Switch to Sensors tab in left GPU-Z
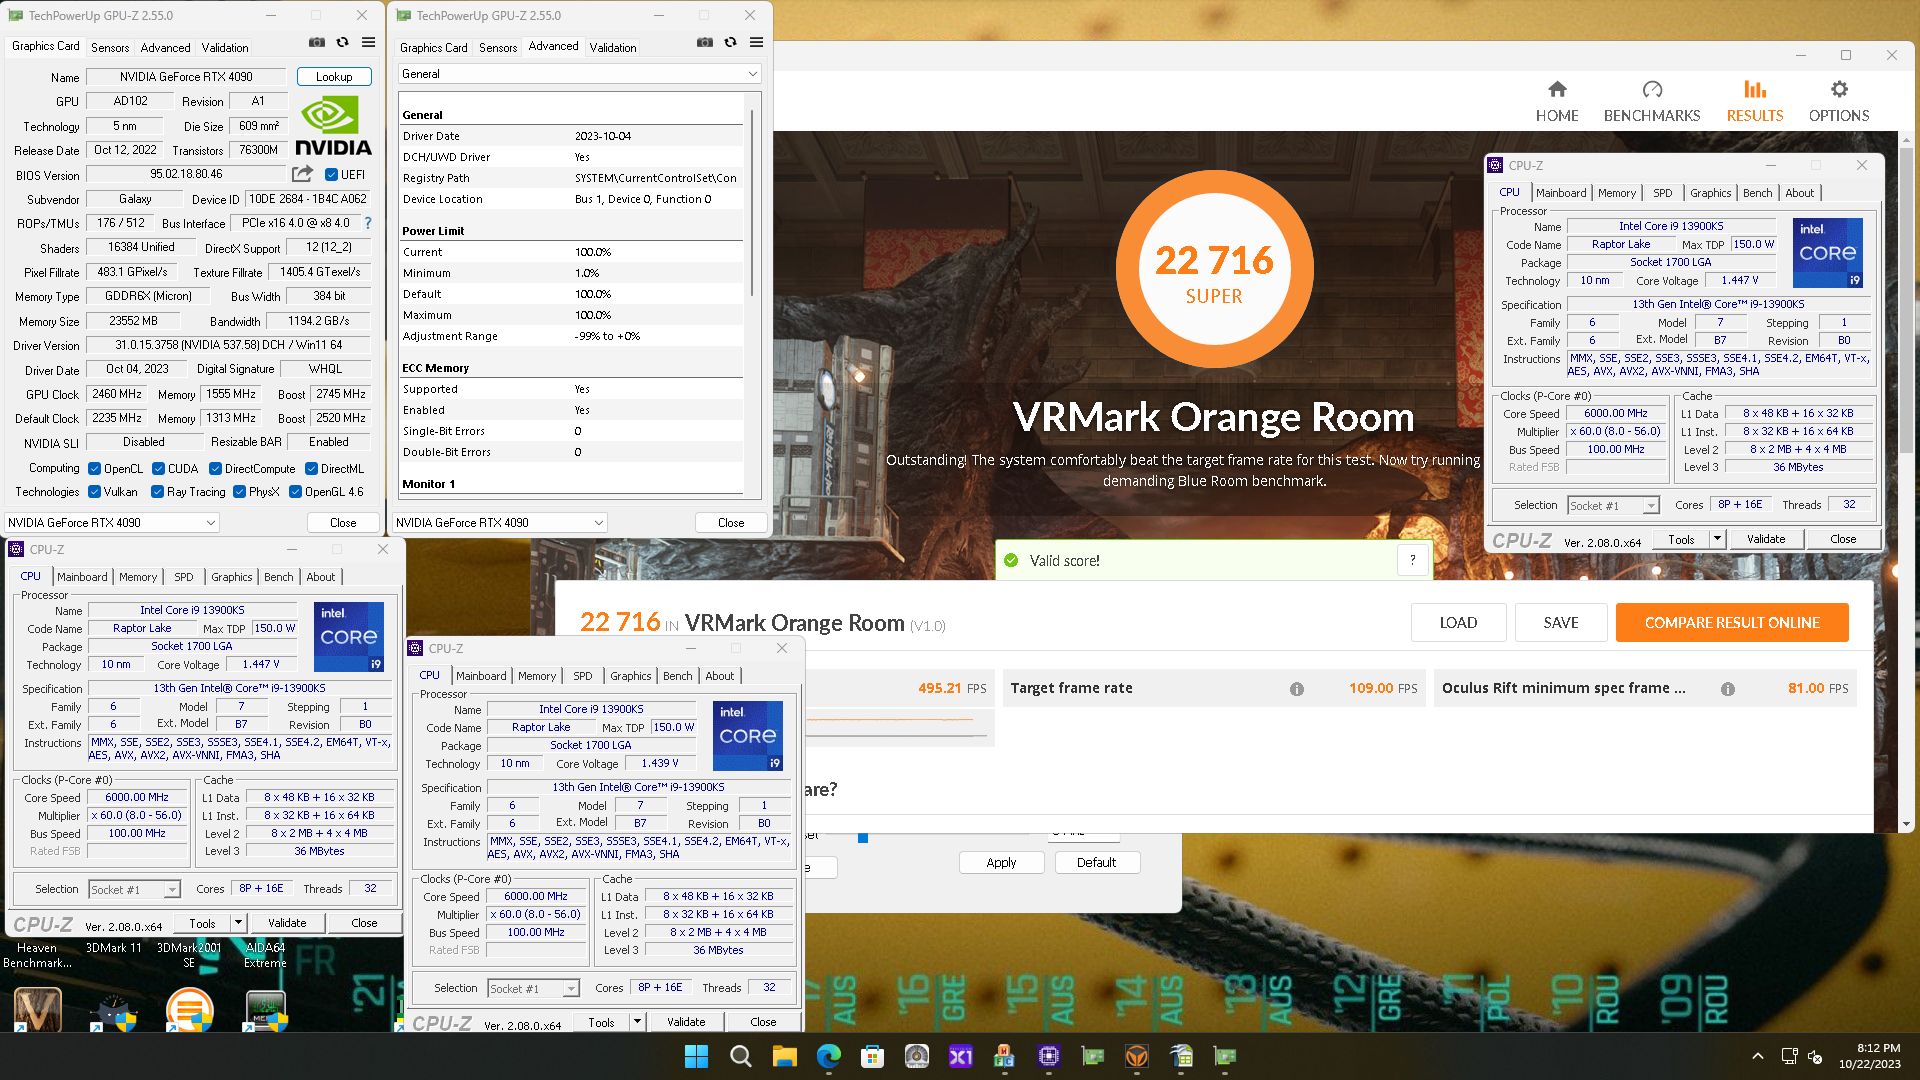Viewport: 1920px width, 1080px height. coord(110,47)
